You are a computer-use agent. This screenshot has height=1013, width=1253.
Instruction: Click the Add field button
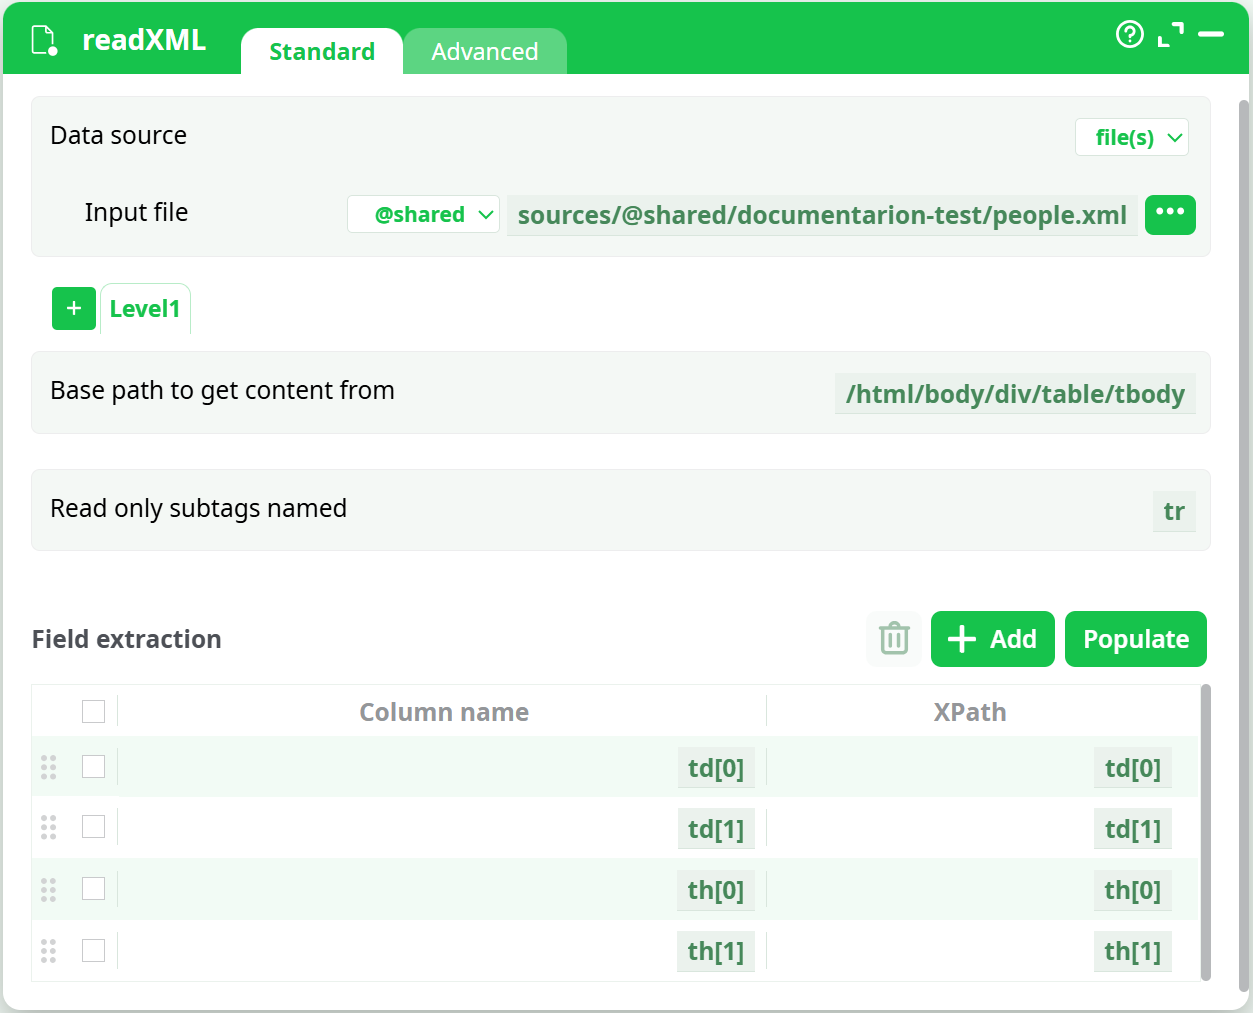pos(992,639)
